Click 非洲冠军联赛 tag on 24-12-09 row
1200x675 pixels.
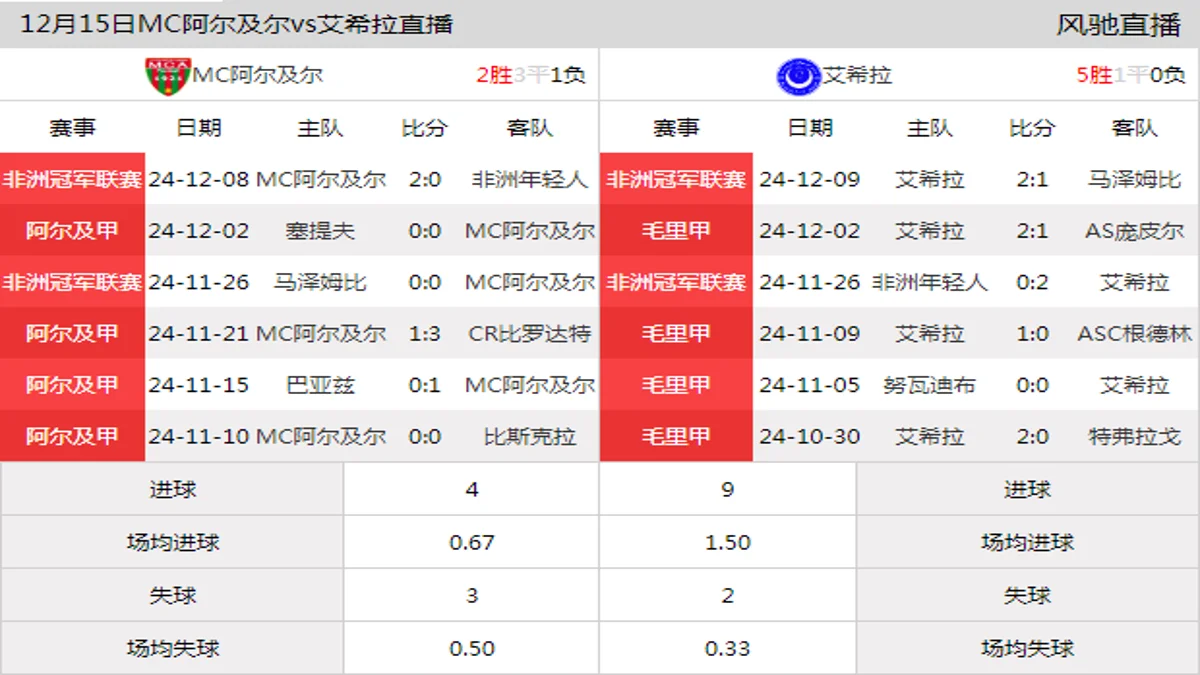[676, 179]
